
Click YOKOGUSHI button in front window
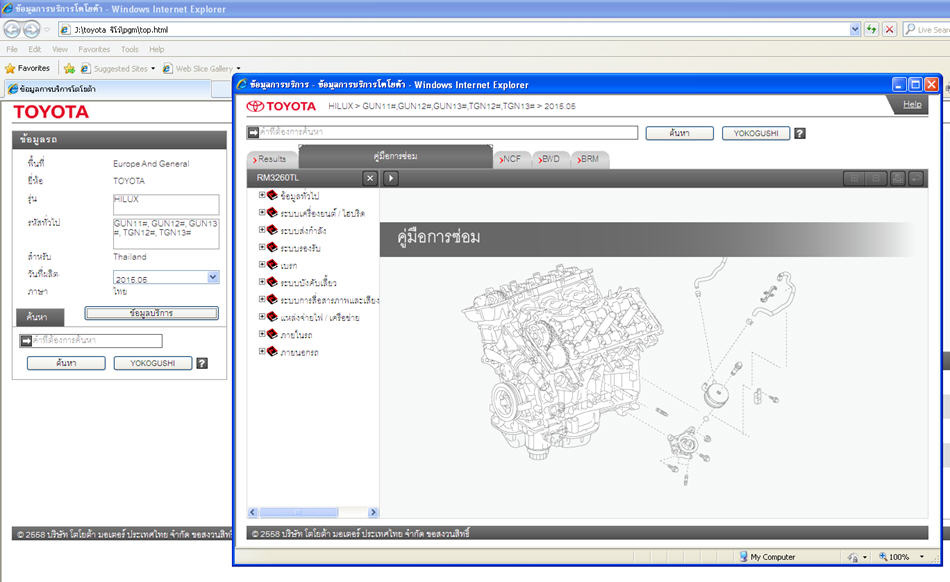coord(756,133)
